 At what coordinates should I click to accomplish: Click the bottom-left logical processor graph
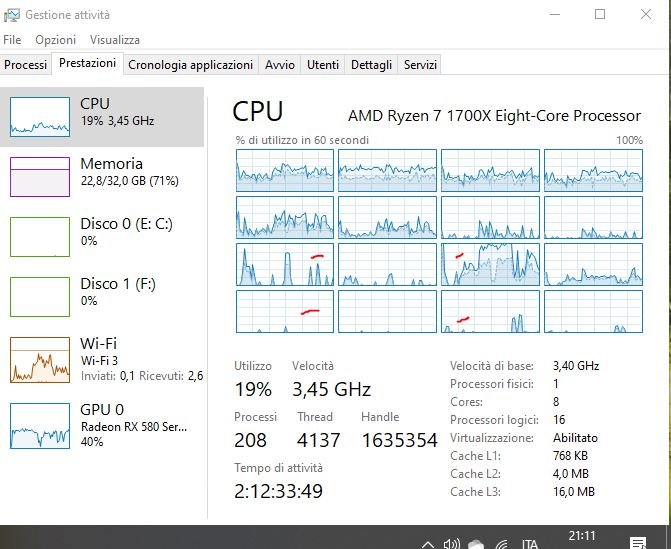click(x=285, y=312)
